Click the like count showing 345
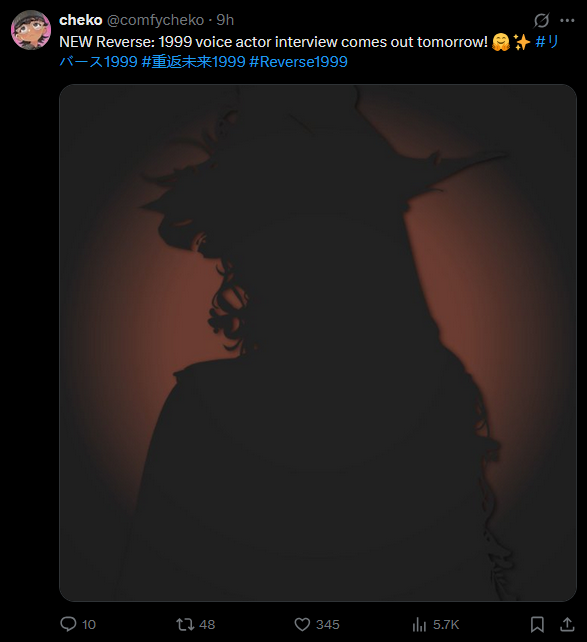The width and height of the screenshot is (587, 642). point(327,624)
